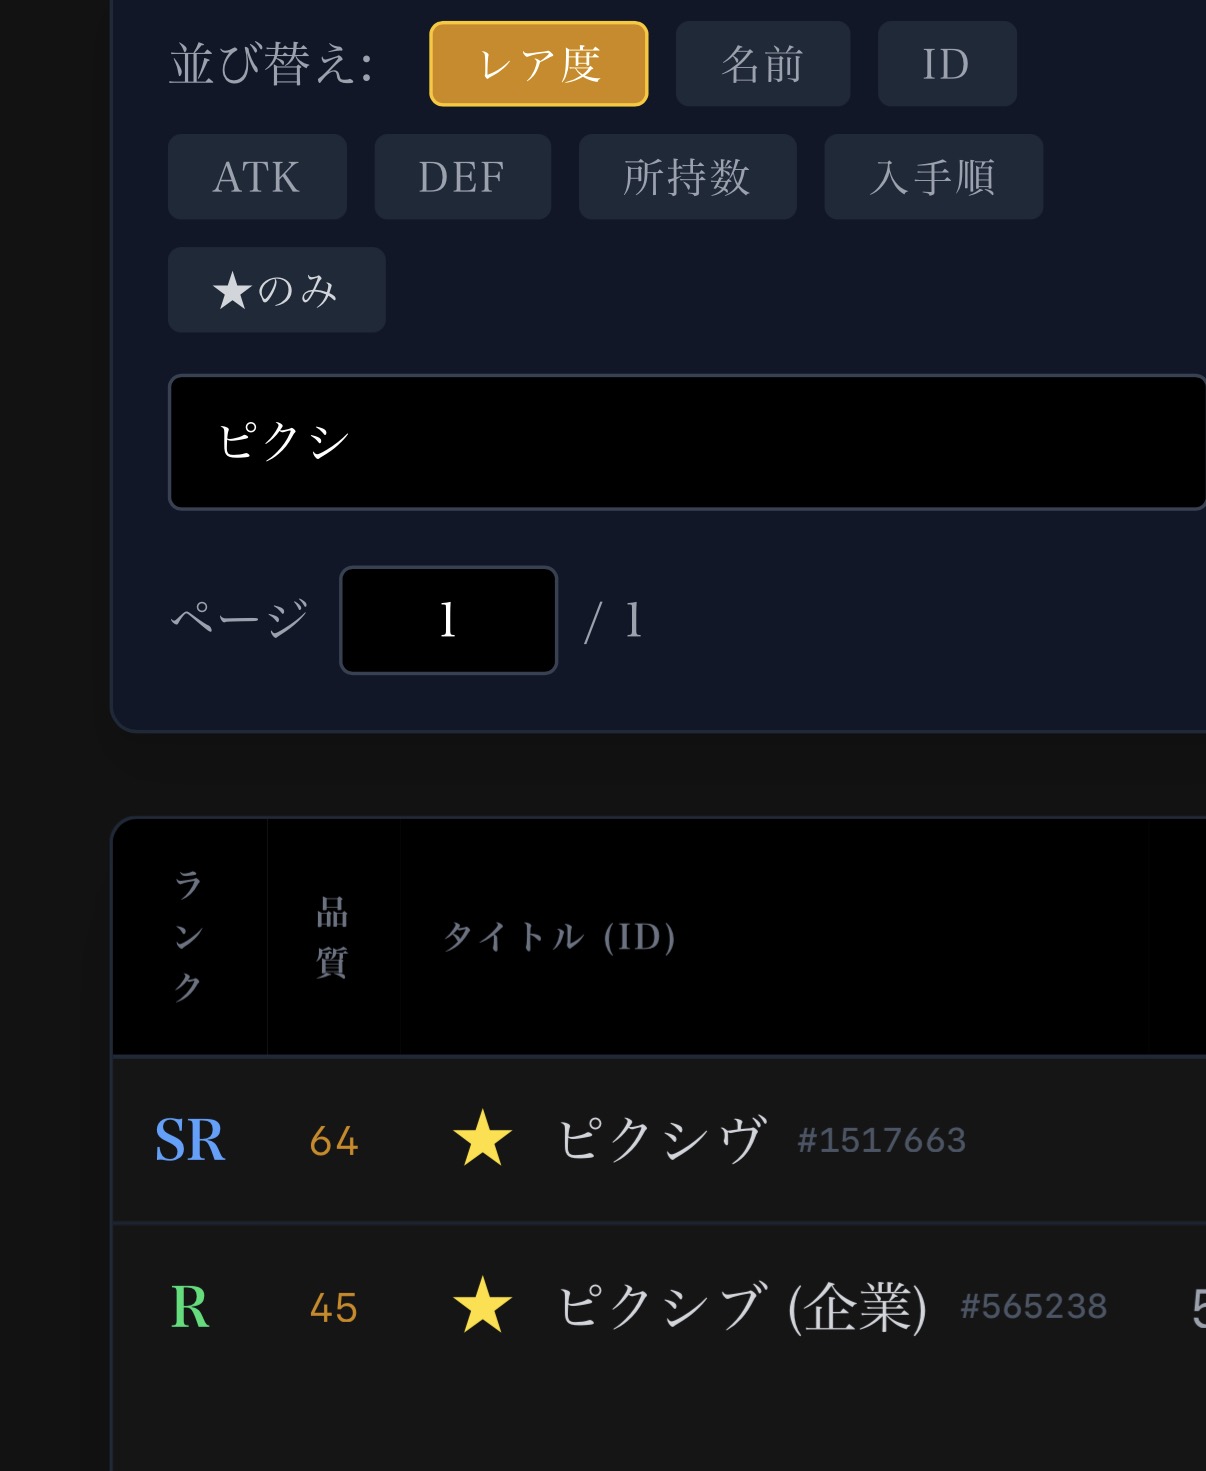
Task: Enable the ★のみ filter
Action: (276, 290)
